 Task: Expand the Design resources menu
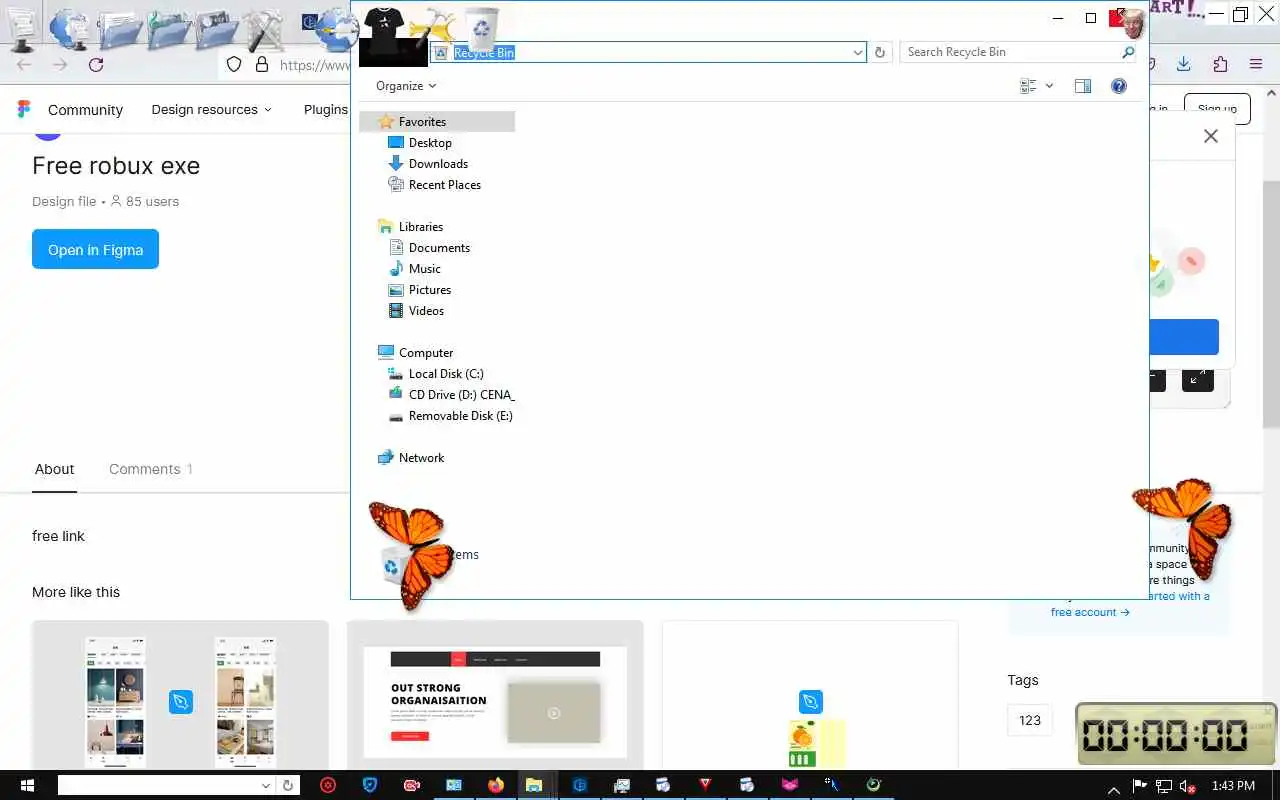pyautogui.click(x=211, y=110)
